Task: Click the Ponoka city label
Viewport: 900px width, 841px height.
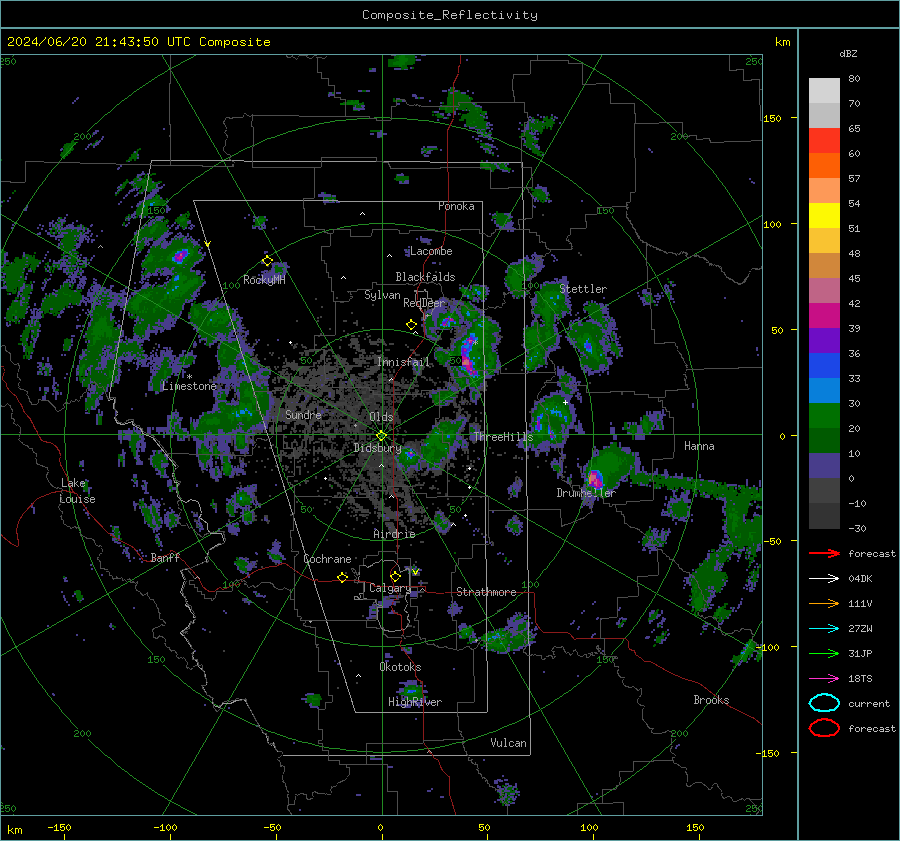Action: [x=456, y=206]
